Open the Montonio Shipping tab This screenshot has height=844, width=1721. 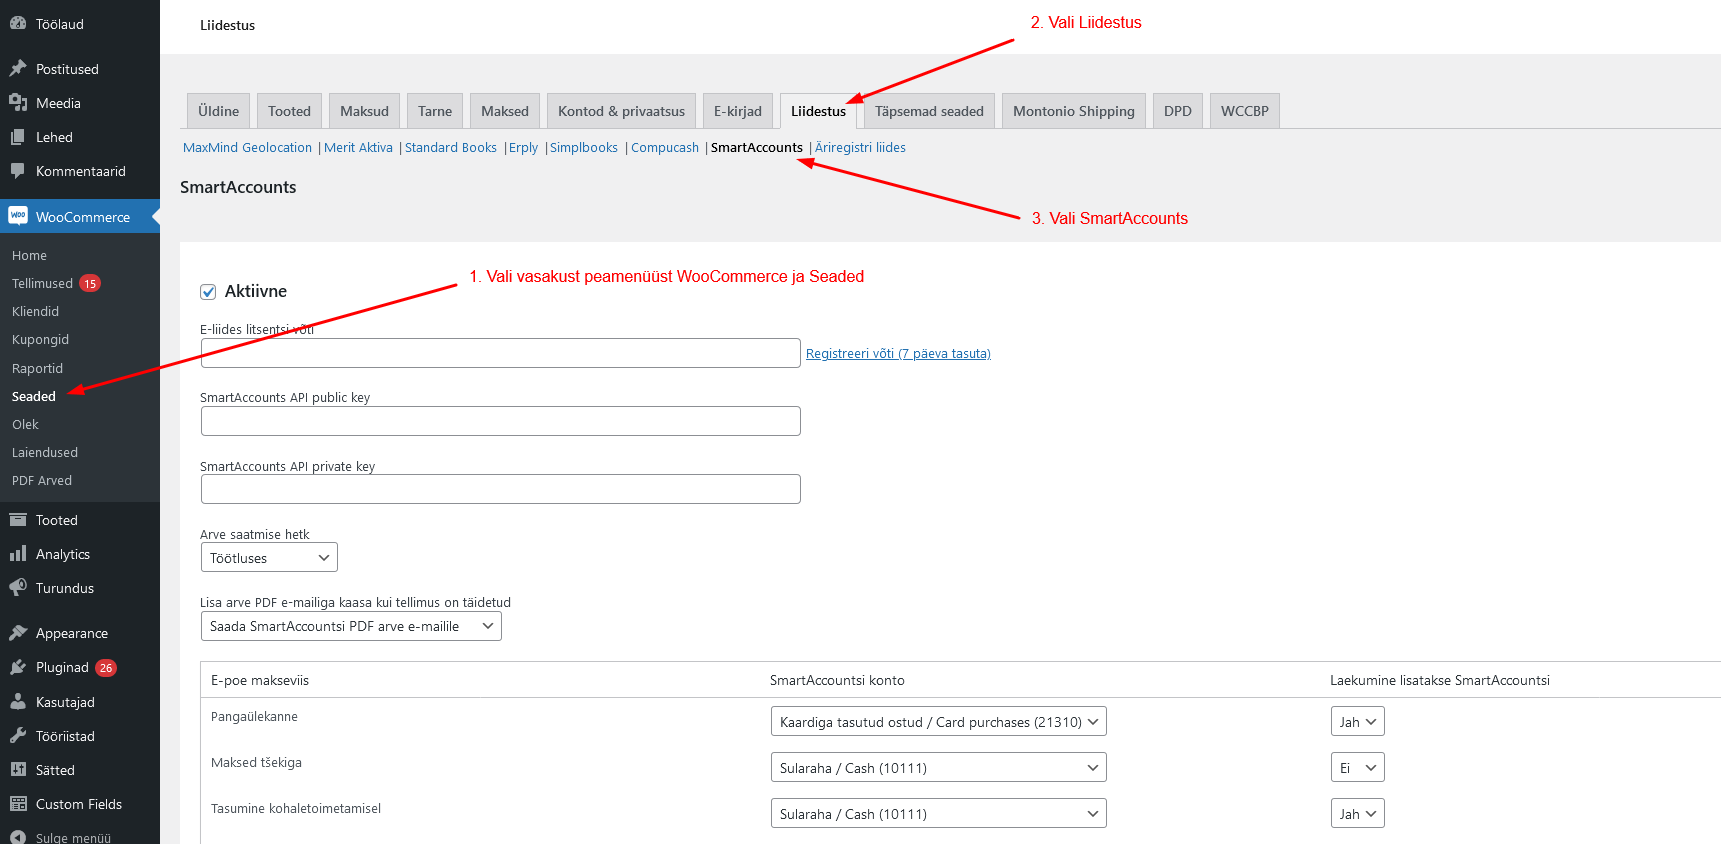(x=1073, y=111)
